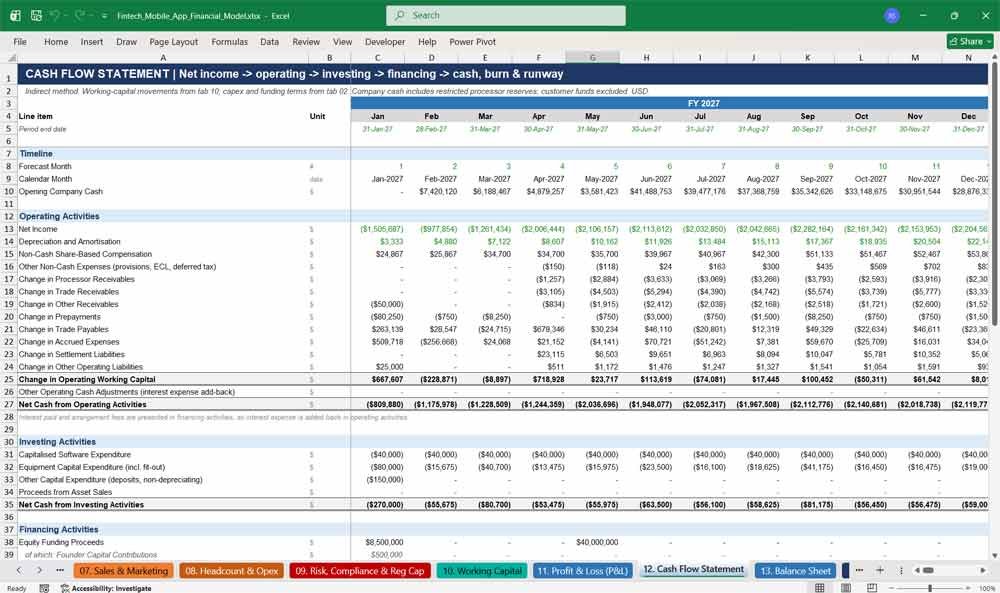This screenshot has width=1000, height=593.
Task: Switch to the Insert ribbon tab
Action: click(92, 41)
